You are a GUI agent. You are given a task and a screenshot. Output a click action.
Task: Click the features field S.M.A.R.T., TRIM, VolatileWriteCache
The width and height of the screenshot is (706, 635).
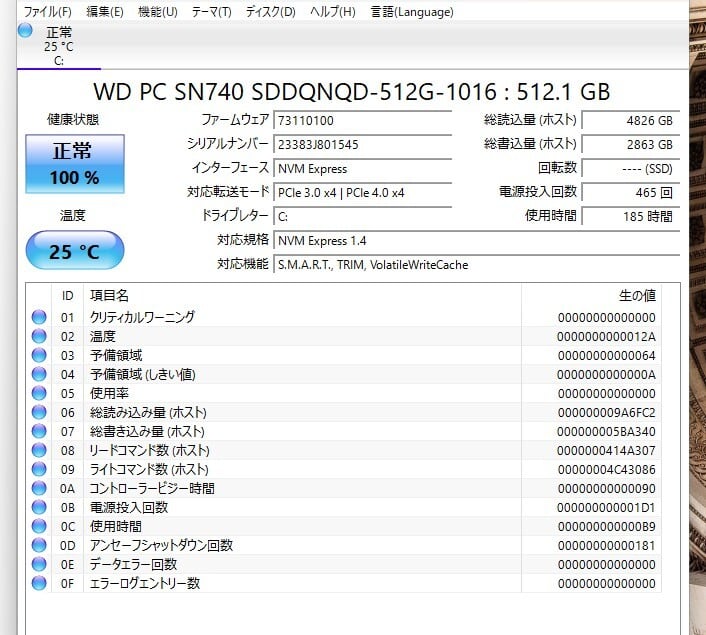pyautogui.click(x=476, y=264)
